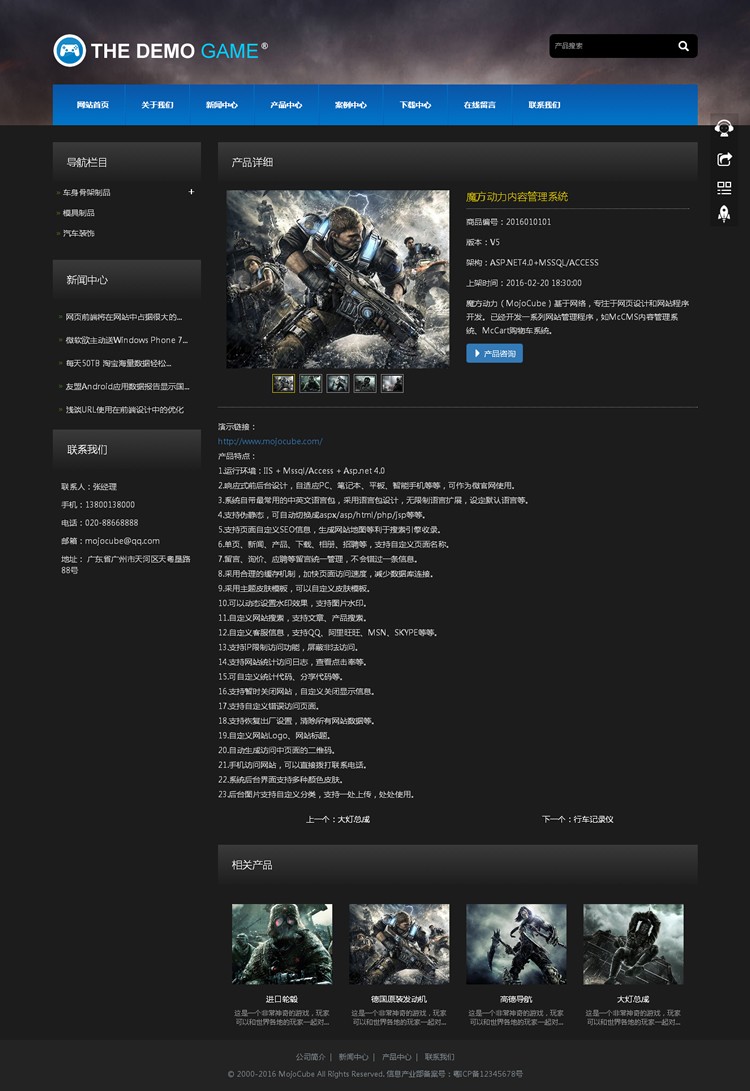Expand 车身骨架制品 with plus icon
750x1091 pixels.
pyautogui.click(x=191, y=191)
